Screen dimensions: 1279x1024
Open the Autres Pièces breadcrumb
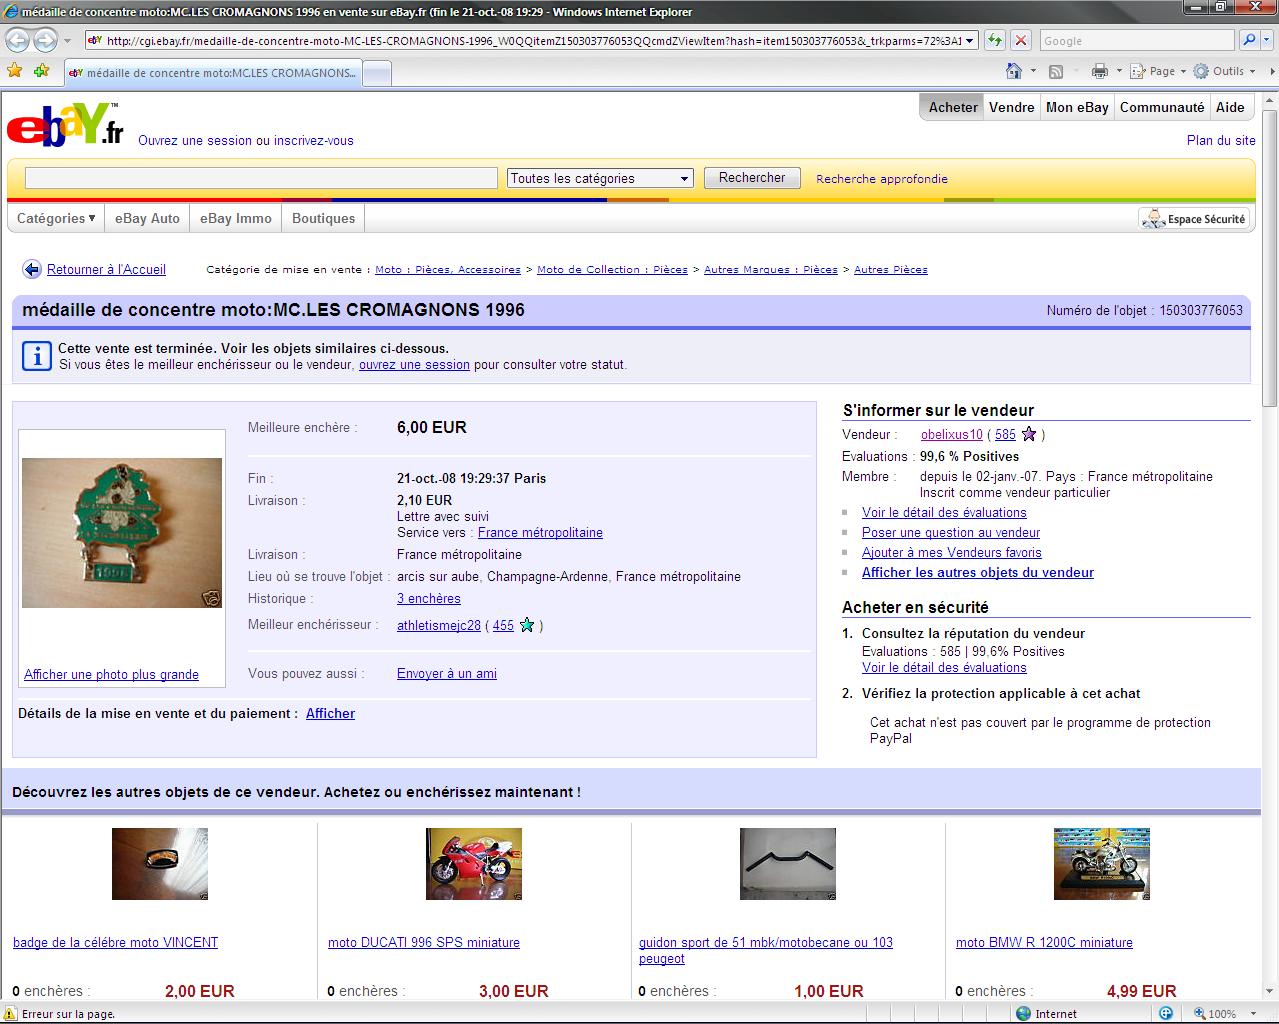click(x=891, y=270)
